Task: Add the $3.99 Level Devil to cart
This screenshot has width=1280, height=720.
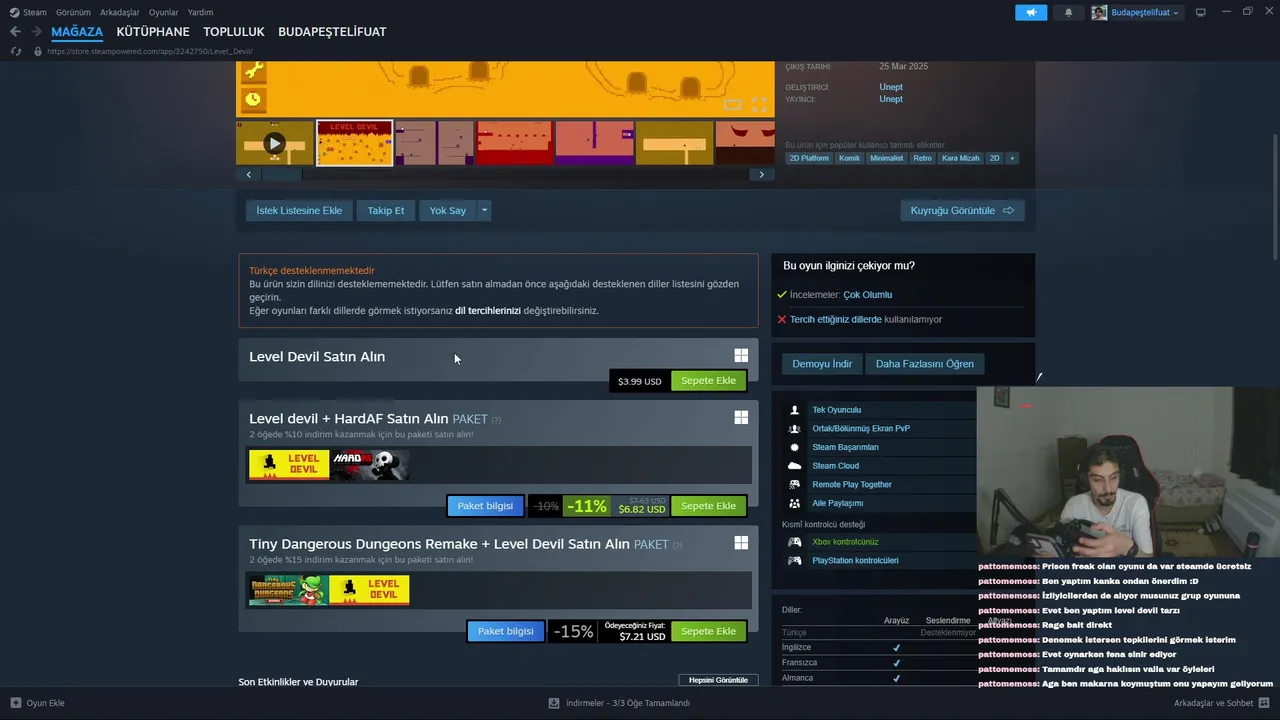Action: 708,381
